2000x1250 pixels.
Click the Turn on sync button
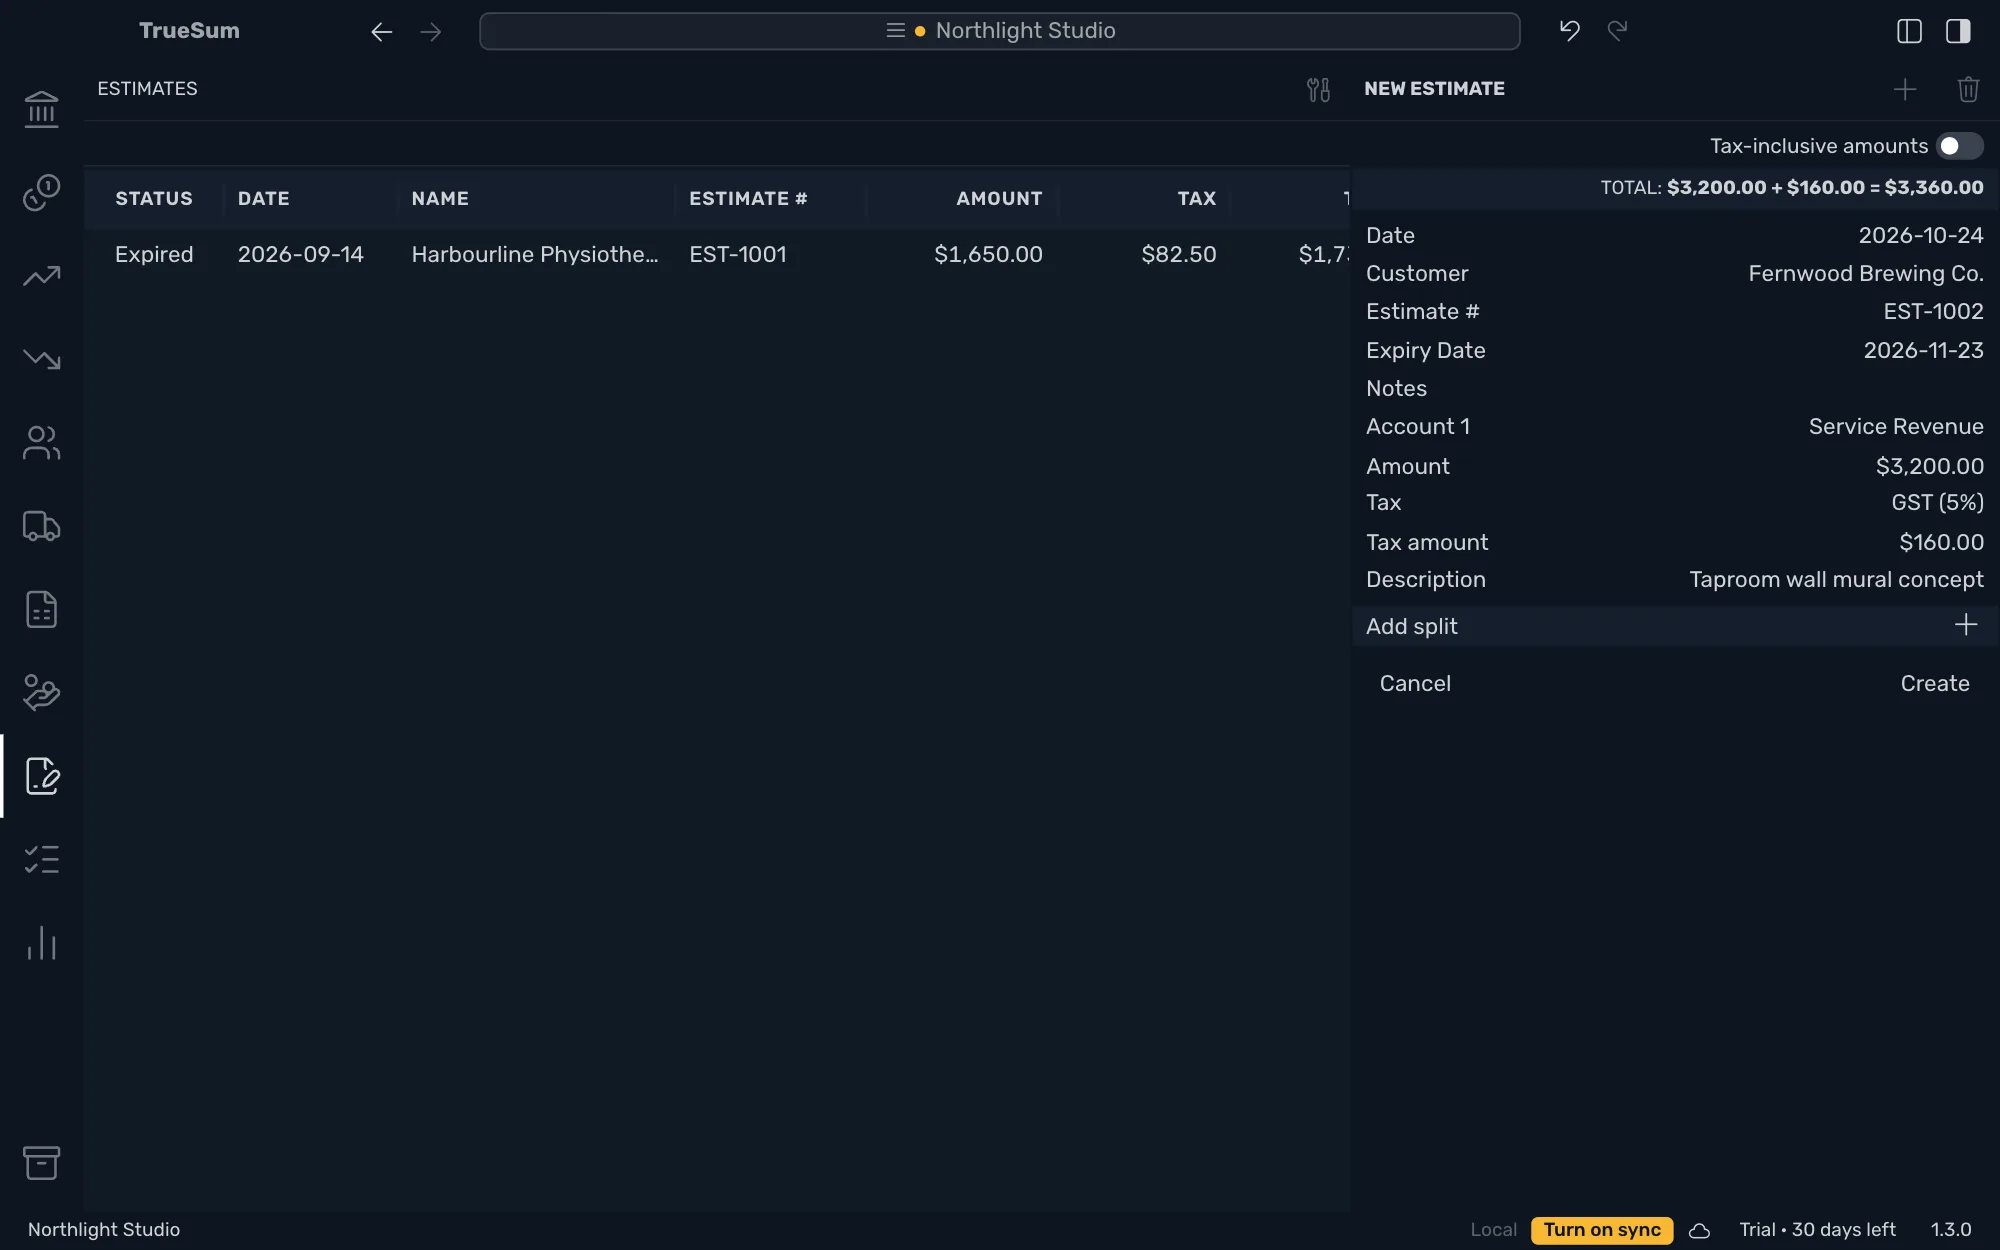[x=1602, y=1230]
